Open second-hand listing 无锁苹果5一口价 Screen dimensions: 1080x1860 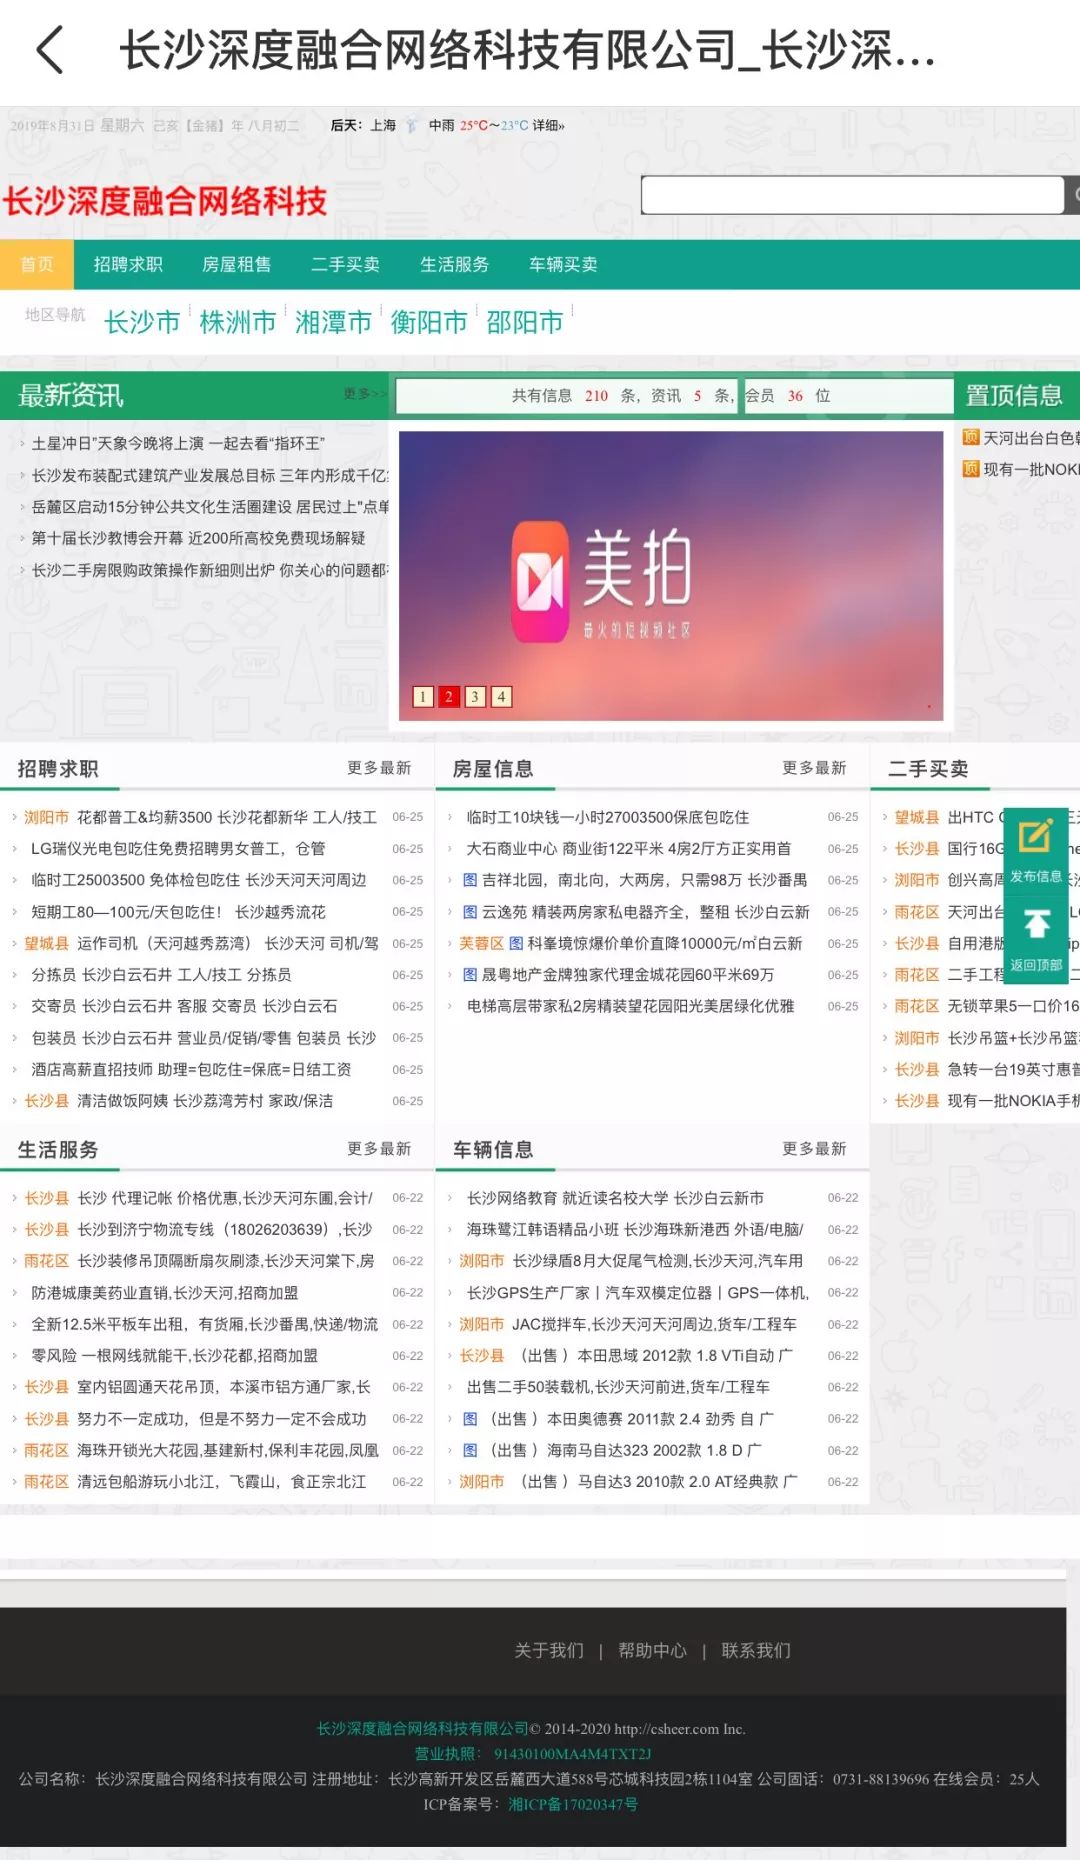click(x=1014, y=1007)
